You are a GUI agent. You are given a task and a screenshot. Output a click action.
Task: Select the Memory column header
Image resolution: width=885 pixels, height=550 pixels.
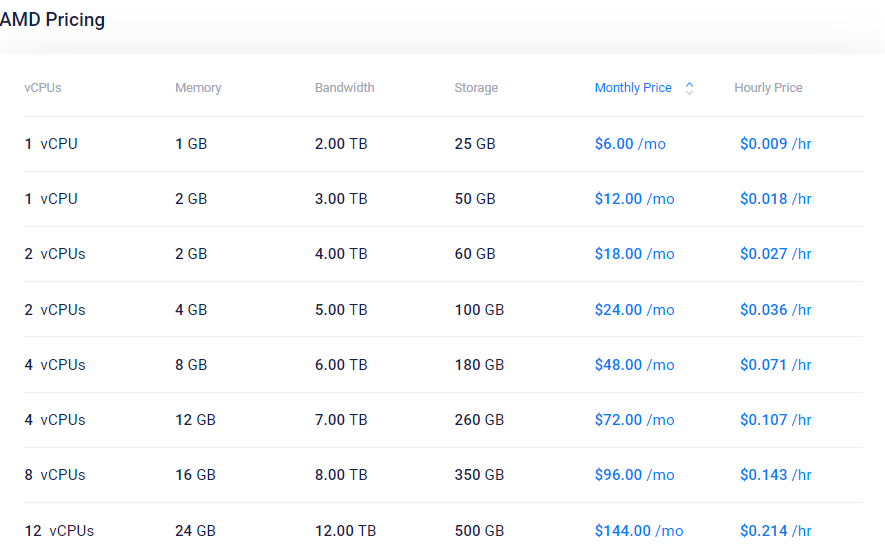tap(198, 88)
